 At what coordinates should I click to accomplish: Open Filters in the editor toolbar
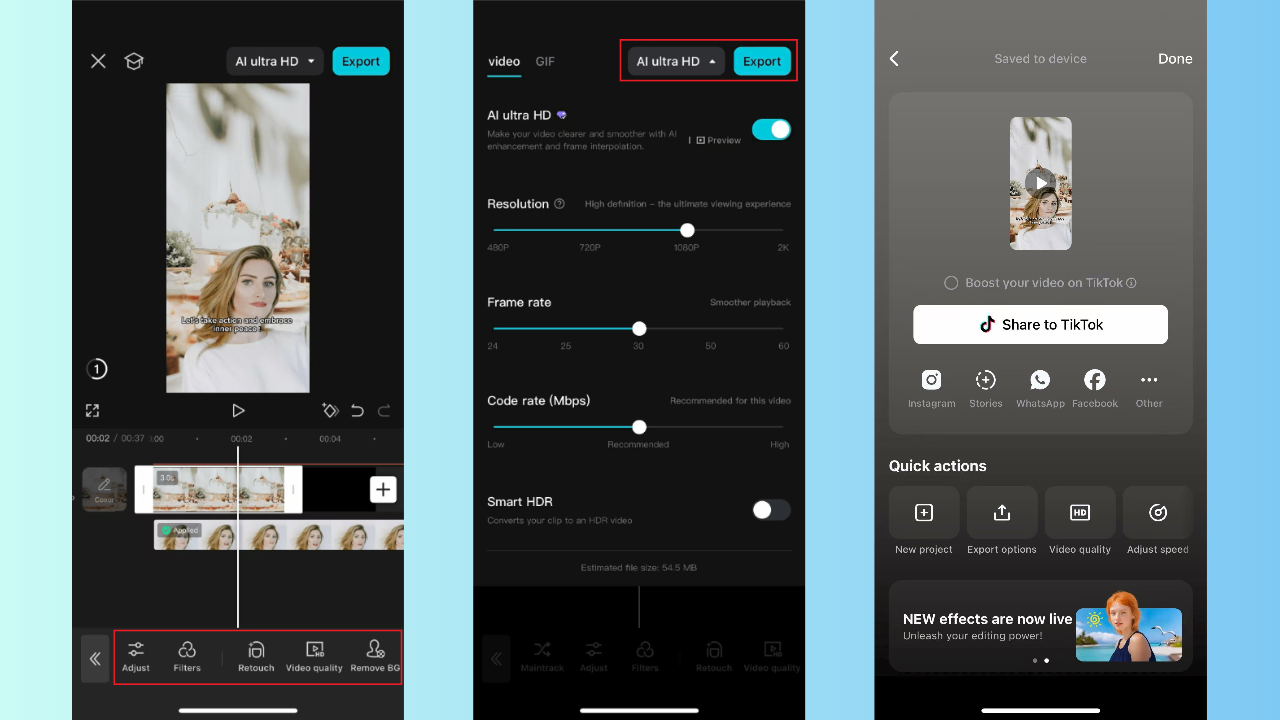(187, 657)
